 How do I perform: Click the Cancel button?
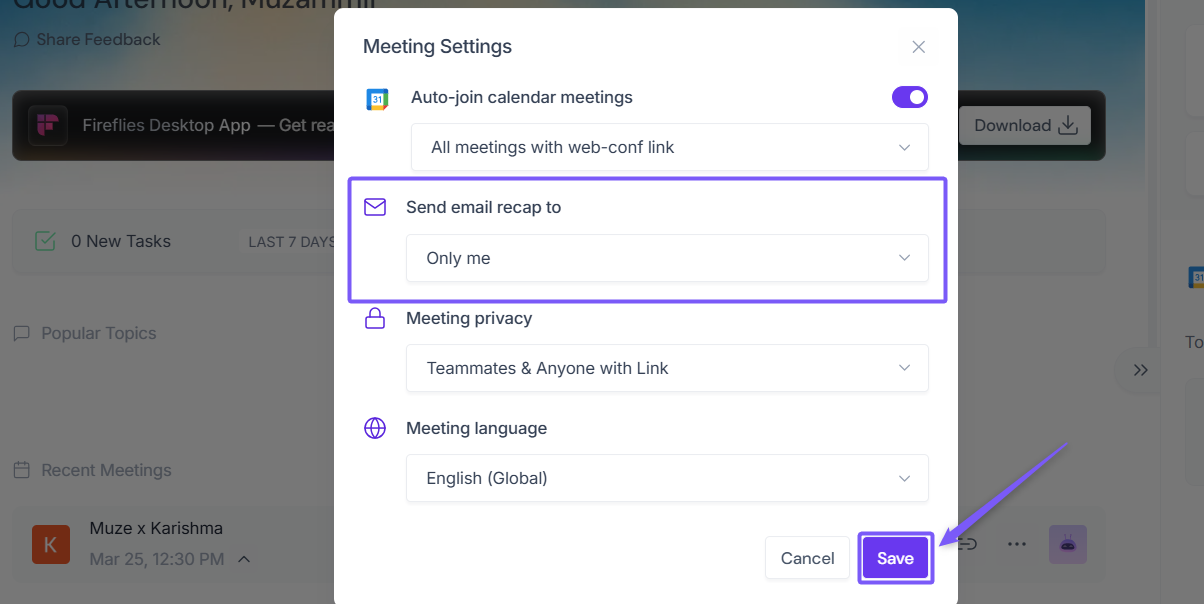(807, 558)
